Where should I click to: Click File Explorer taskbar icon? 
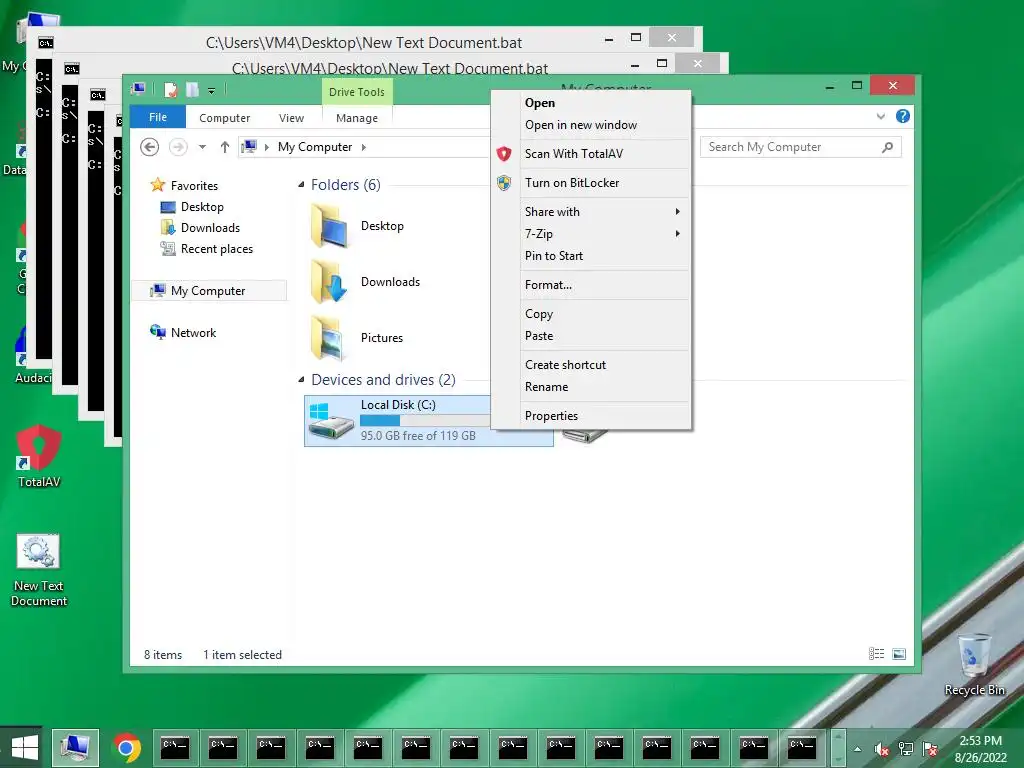tap(75, 748)
